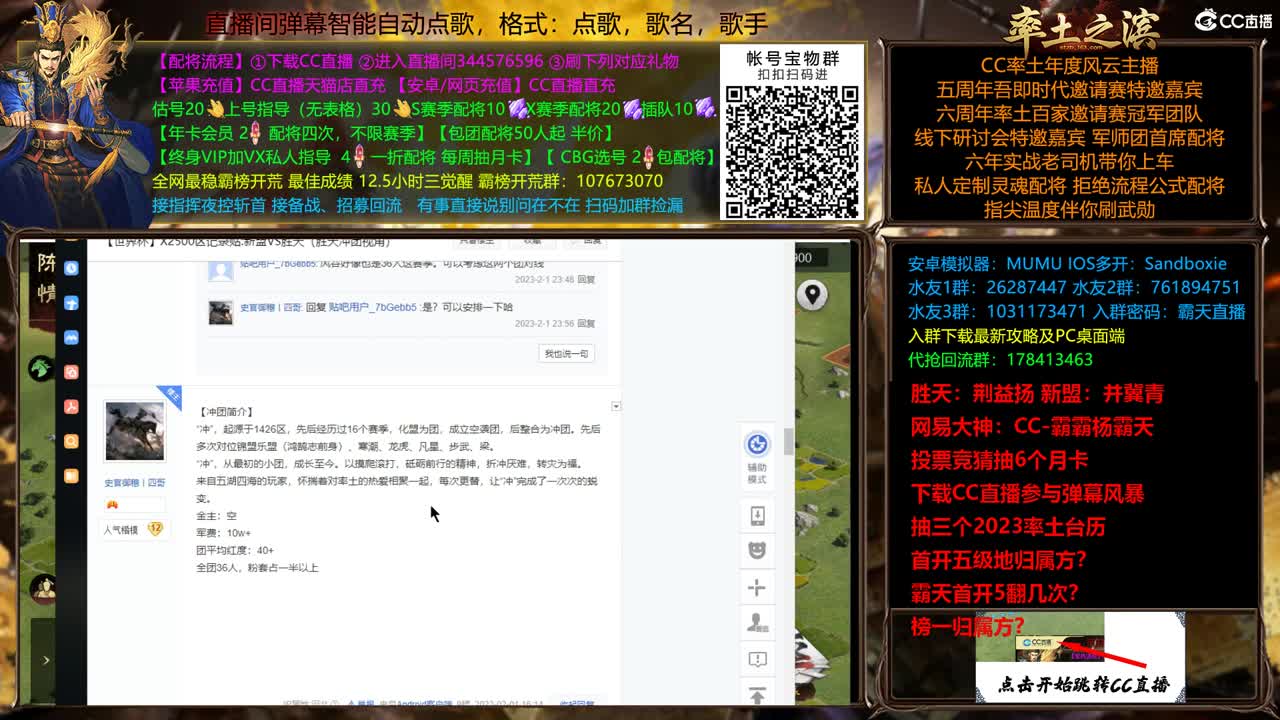This screenshot has width=1280, height=720.
Task: Click the feedback exclamation bubble icon
Action: 757,659
